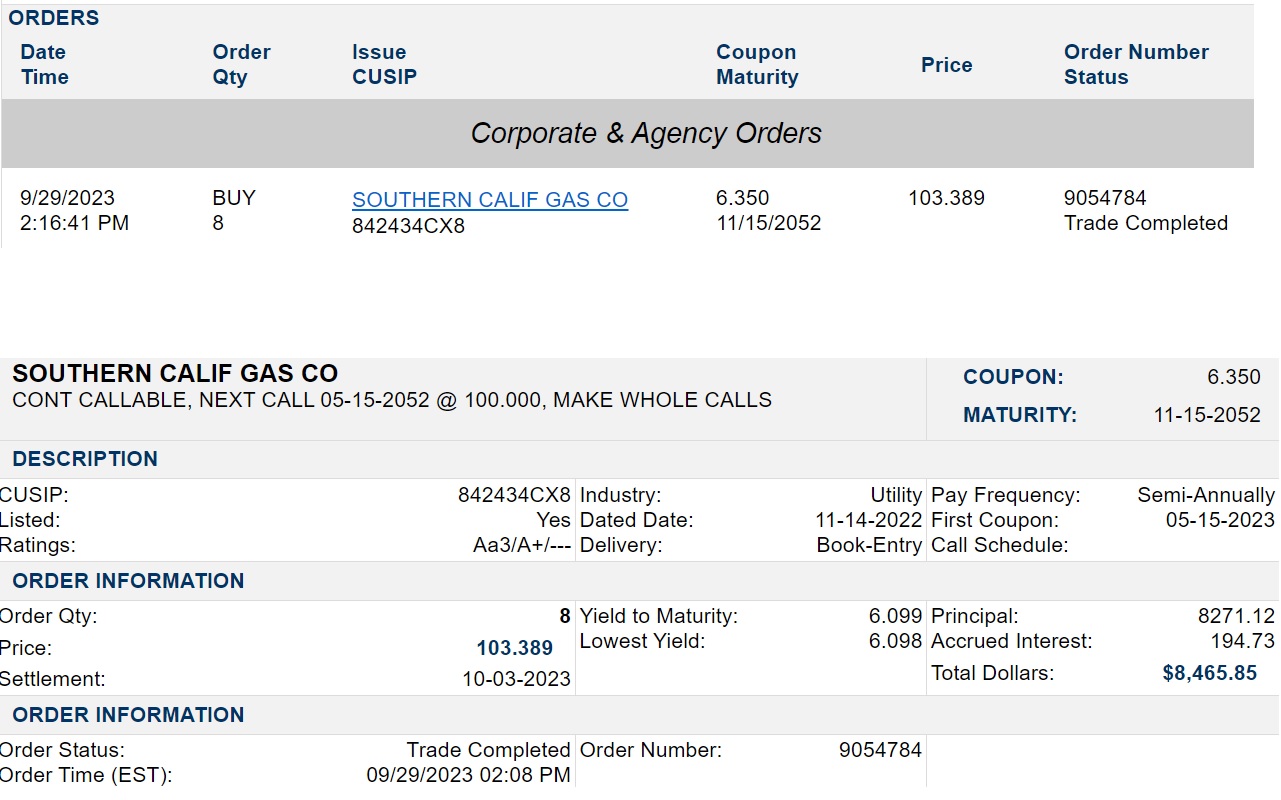The height and width of the screenshot is (800, 1281).
Task: Click the Corporate & Agency Orders banner
Action: [646, 134]
